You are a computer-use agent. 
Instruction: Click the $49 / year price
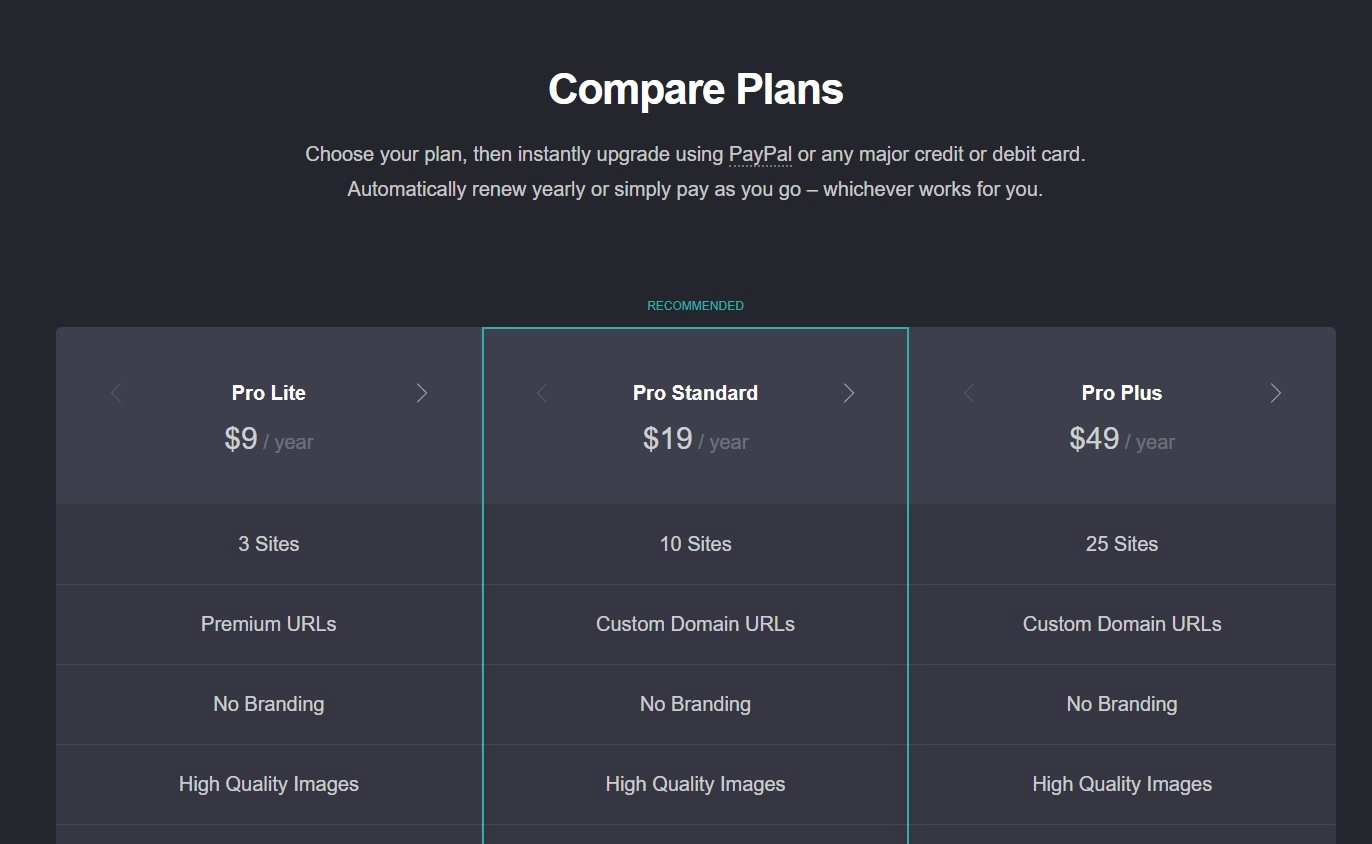(1122, 440)
